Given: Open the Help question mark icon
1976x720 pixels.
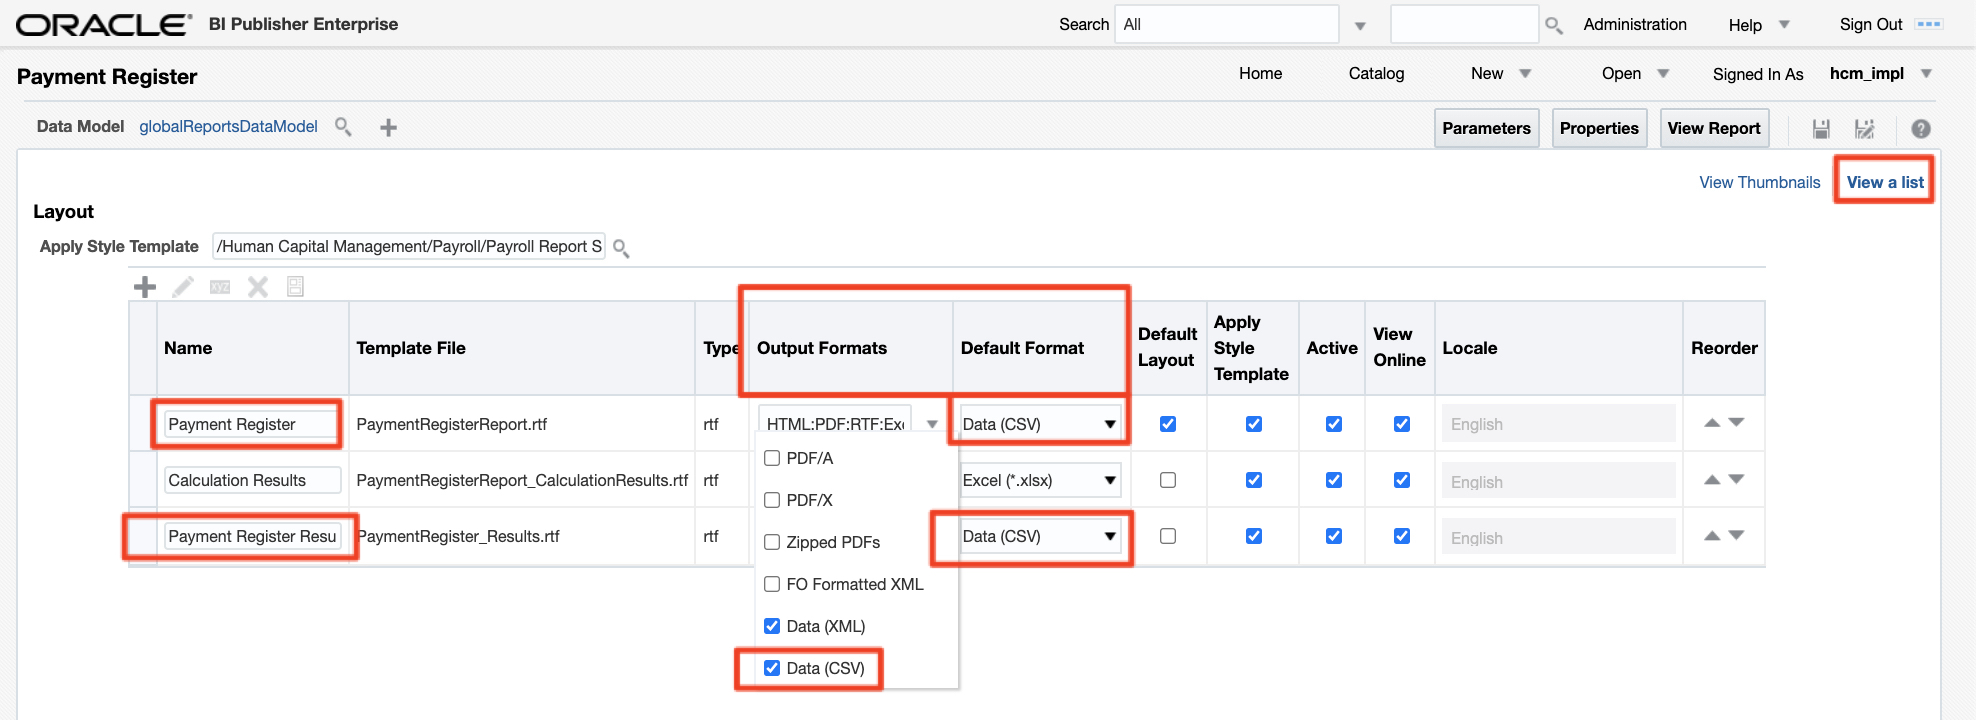Looking at the screenshot, I should (1920, 129).
